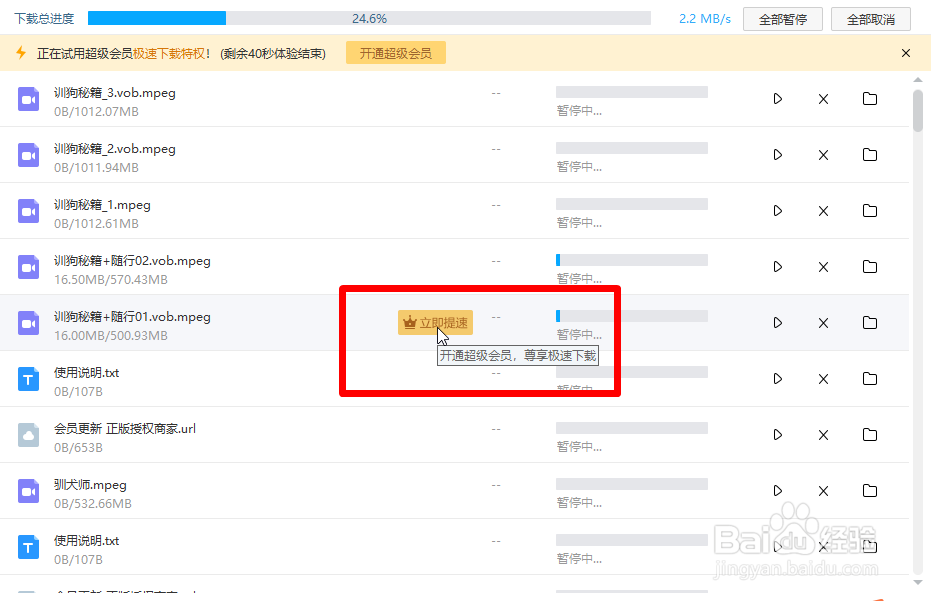Resume download of 驯犬师.mpeg
The width and height of the screenshot is (931, 601).
(778, 491)
